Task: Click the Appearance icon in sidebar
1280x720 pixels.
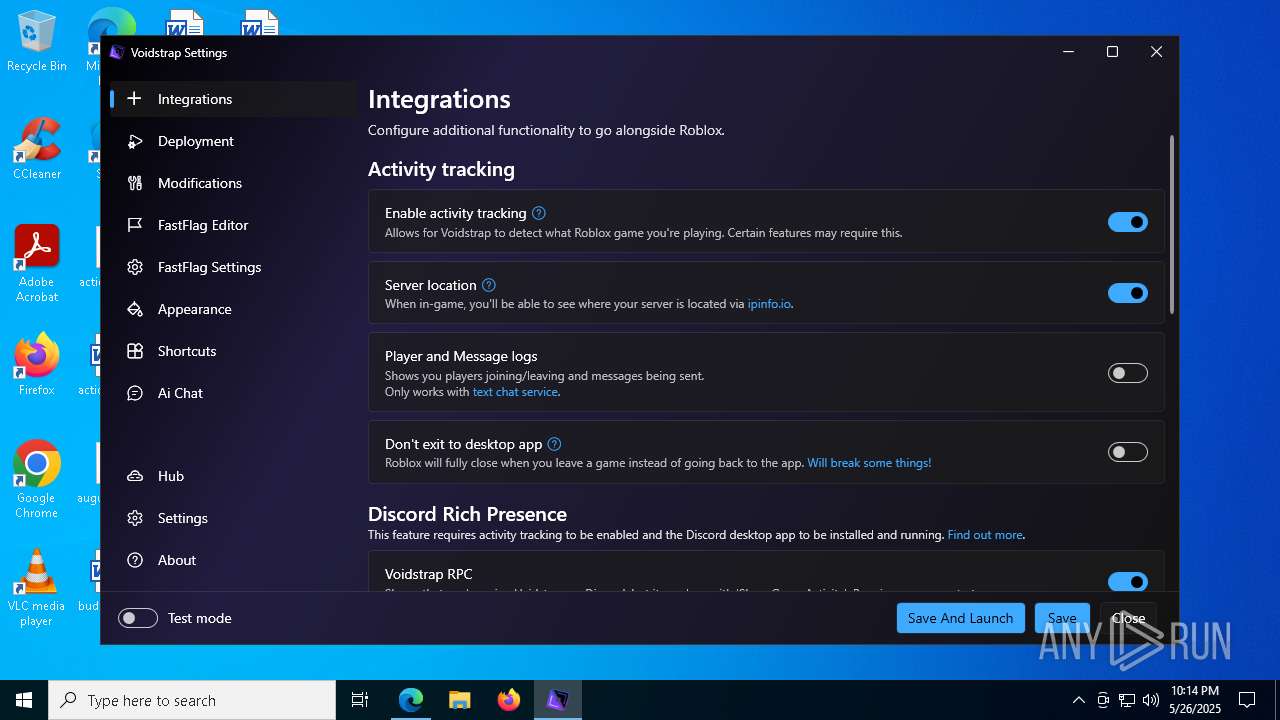Action: coord(135,309)
